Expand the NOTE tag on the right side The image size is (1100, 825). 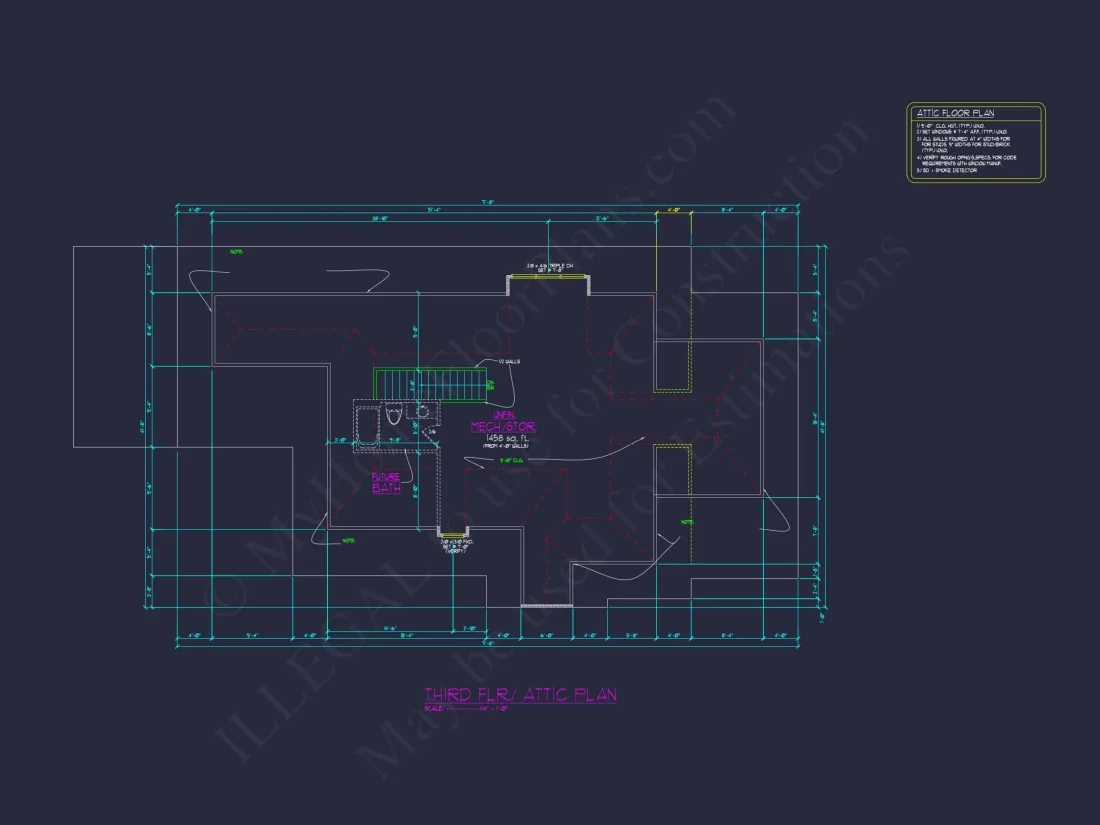[x=686, y=521]
